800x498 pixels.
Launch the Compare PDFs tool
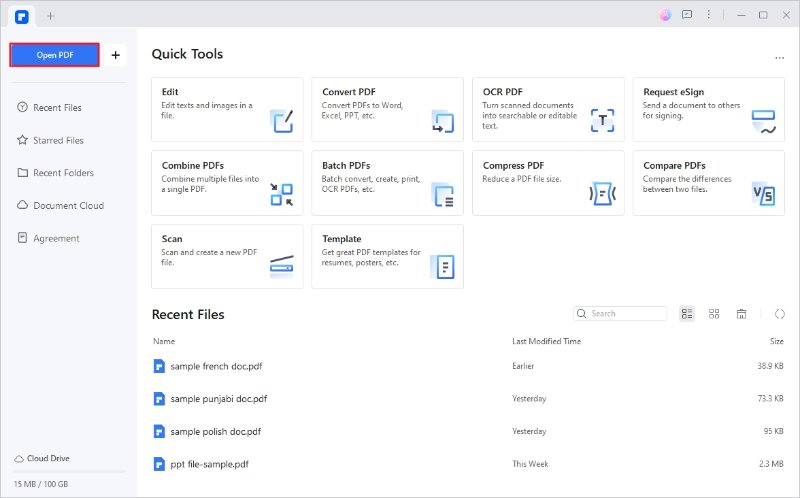708,183
